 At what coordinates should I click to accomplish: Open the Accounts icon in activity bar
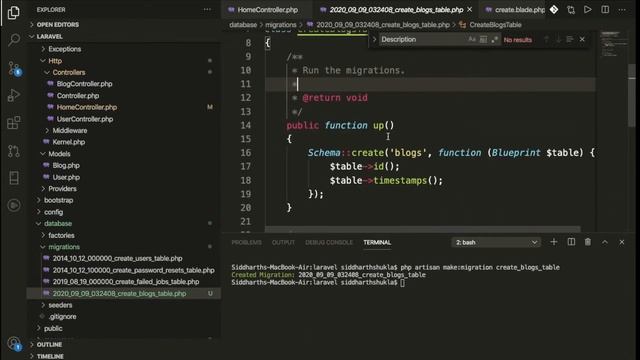tap(14, 343)
